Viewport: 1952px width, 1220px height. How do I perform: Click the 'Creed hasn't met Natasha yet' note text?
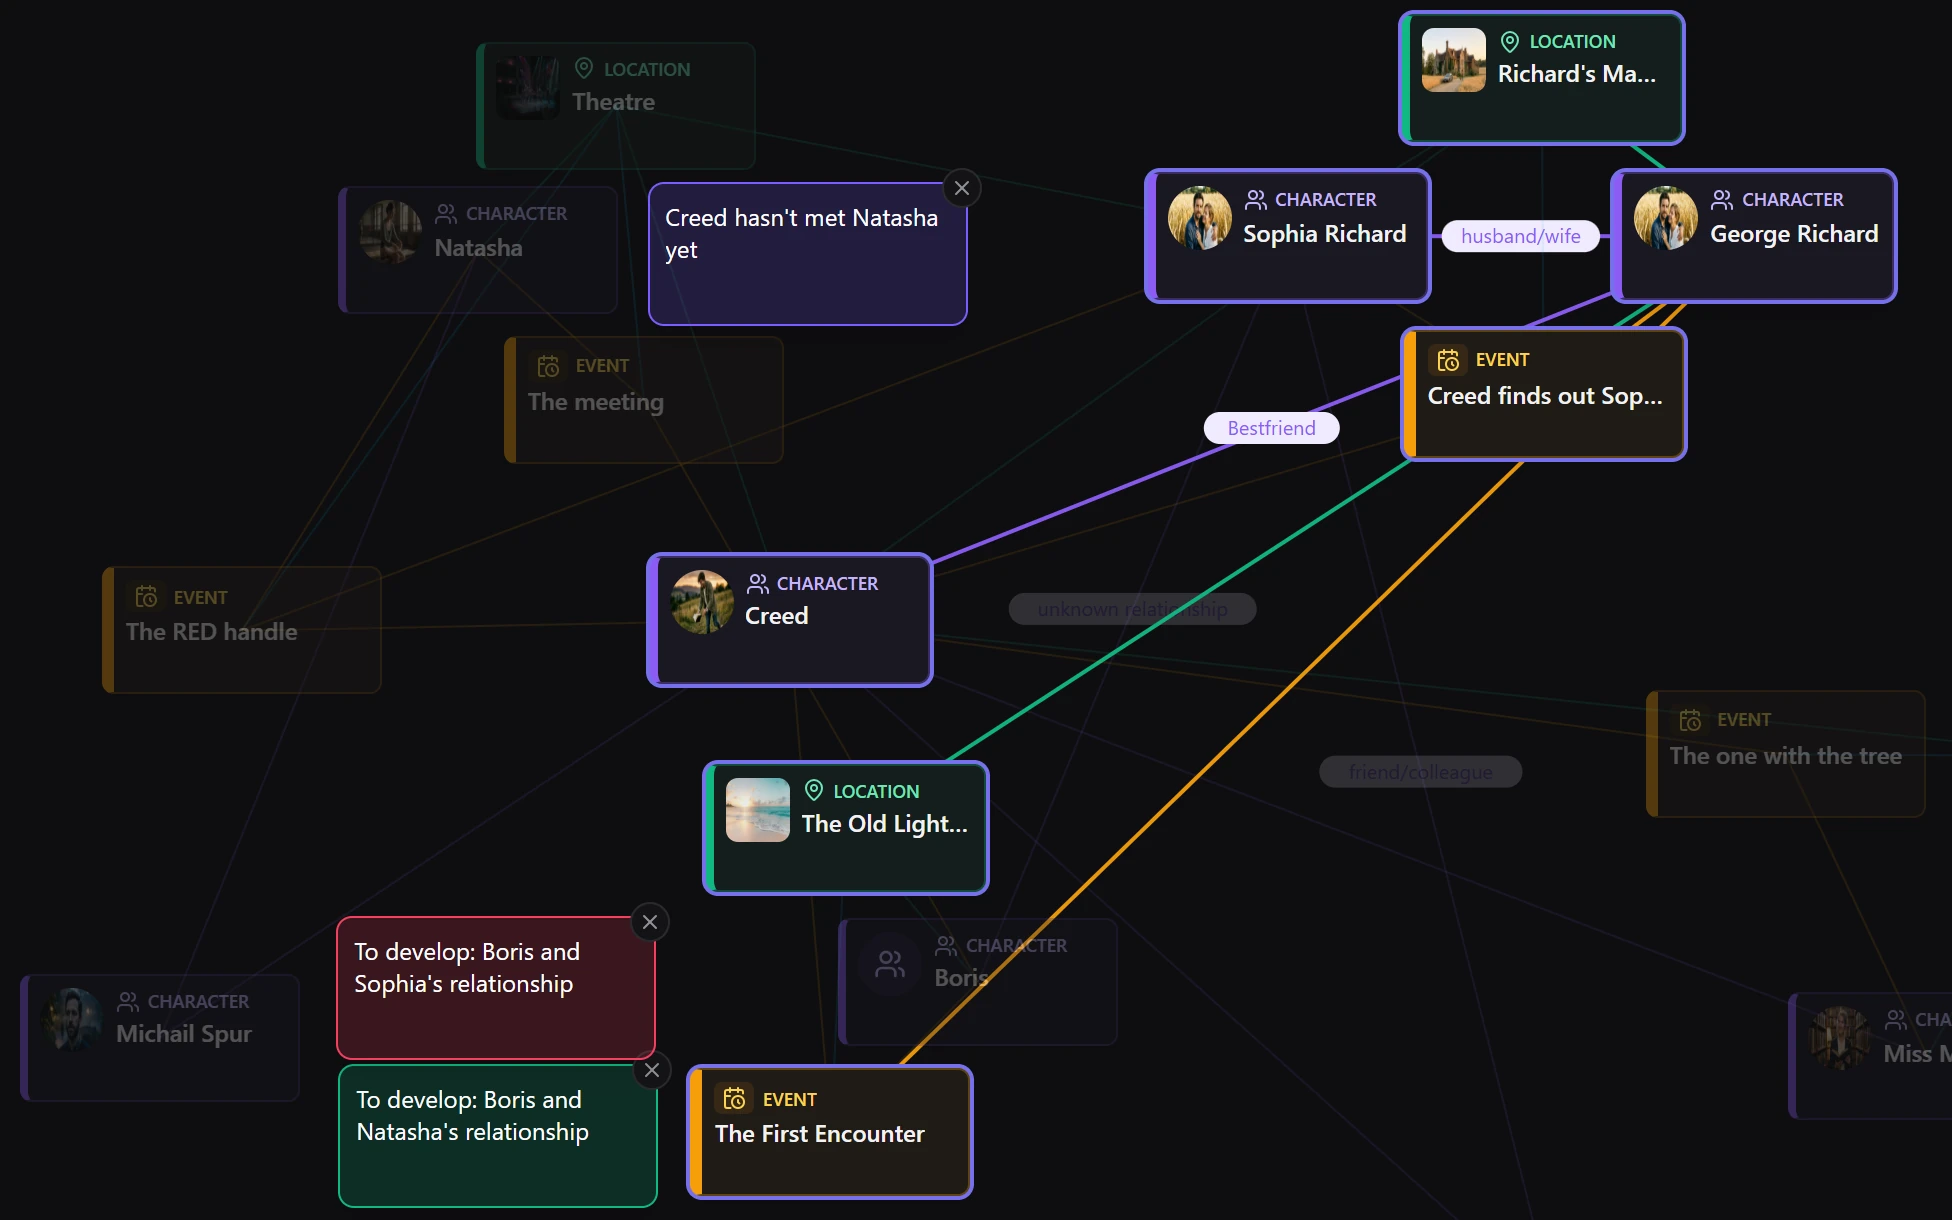pos(802,234)
